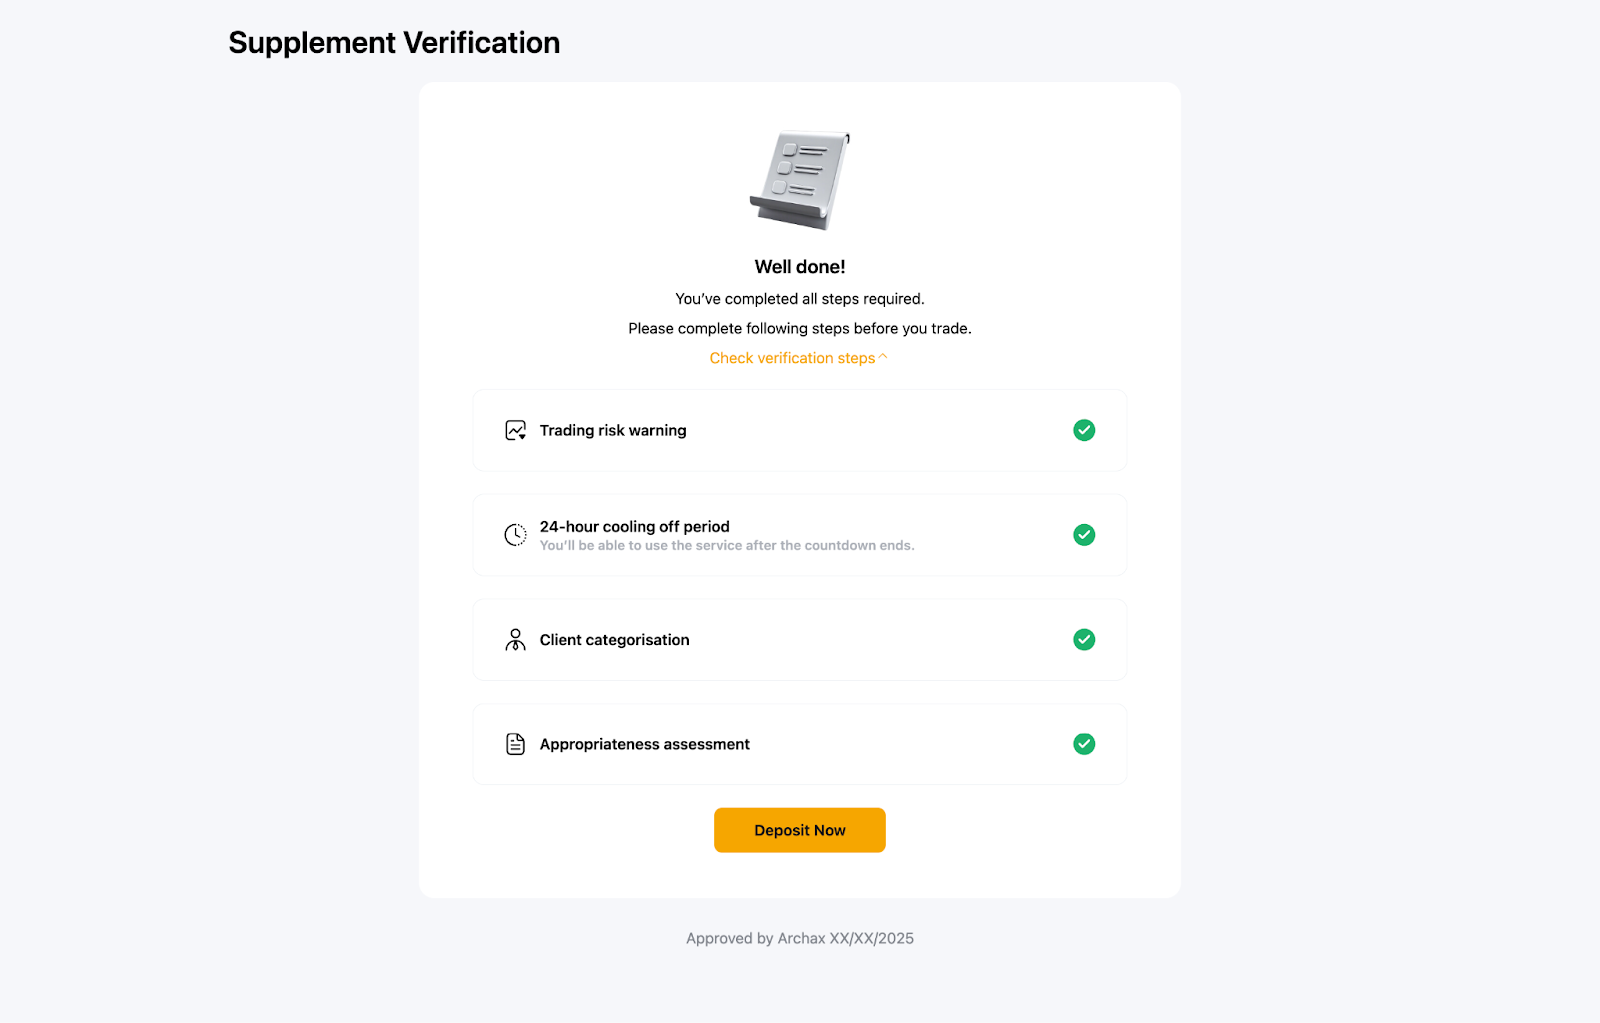Click the Approved by Archax footer text

tap(800, 938)
